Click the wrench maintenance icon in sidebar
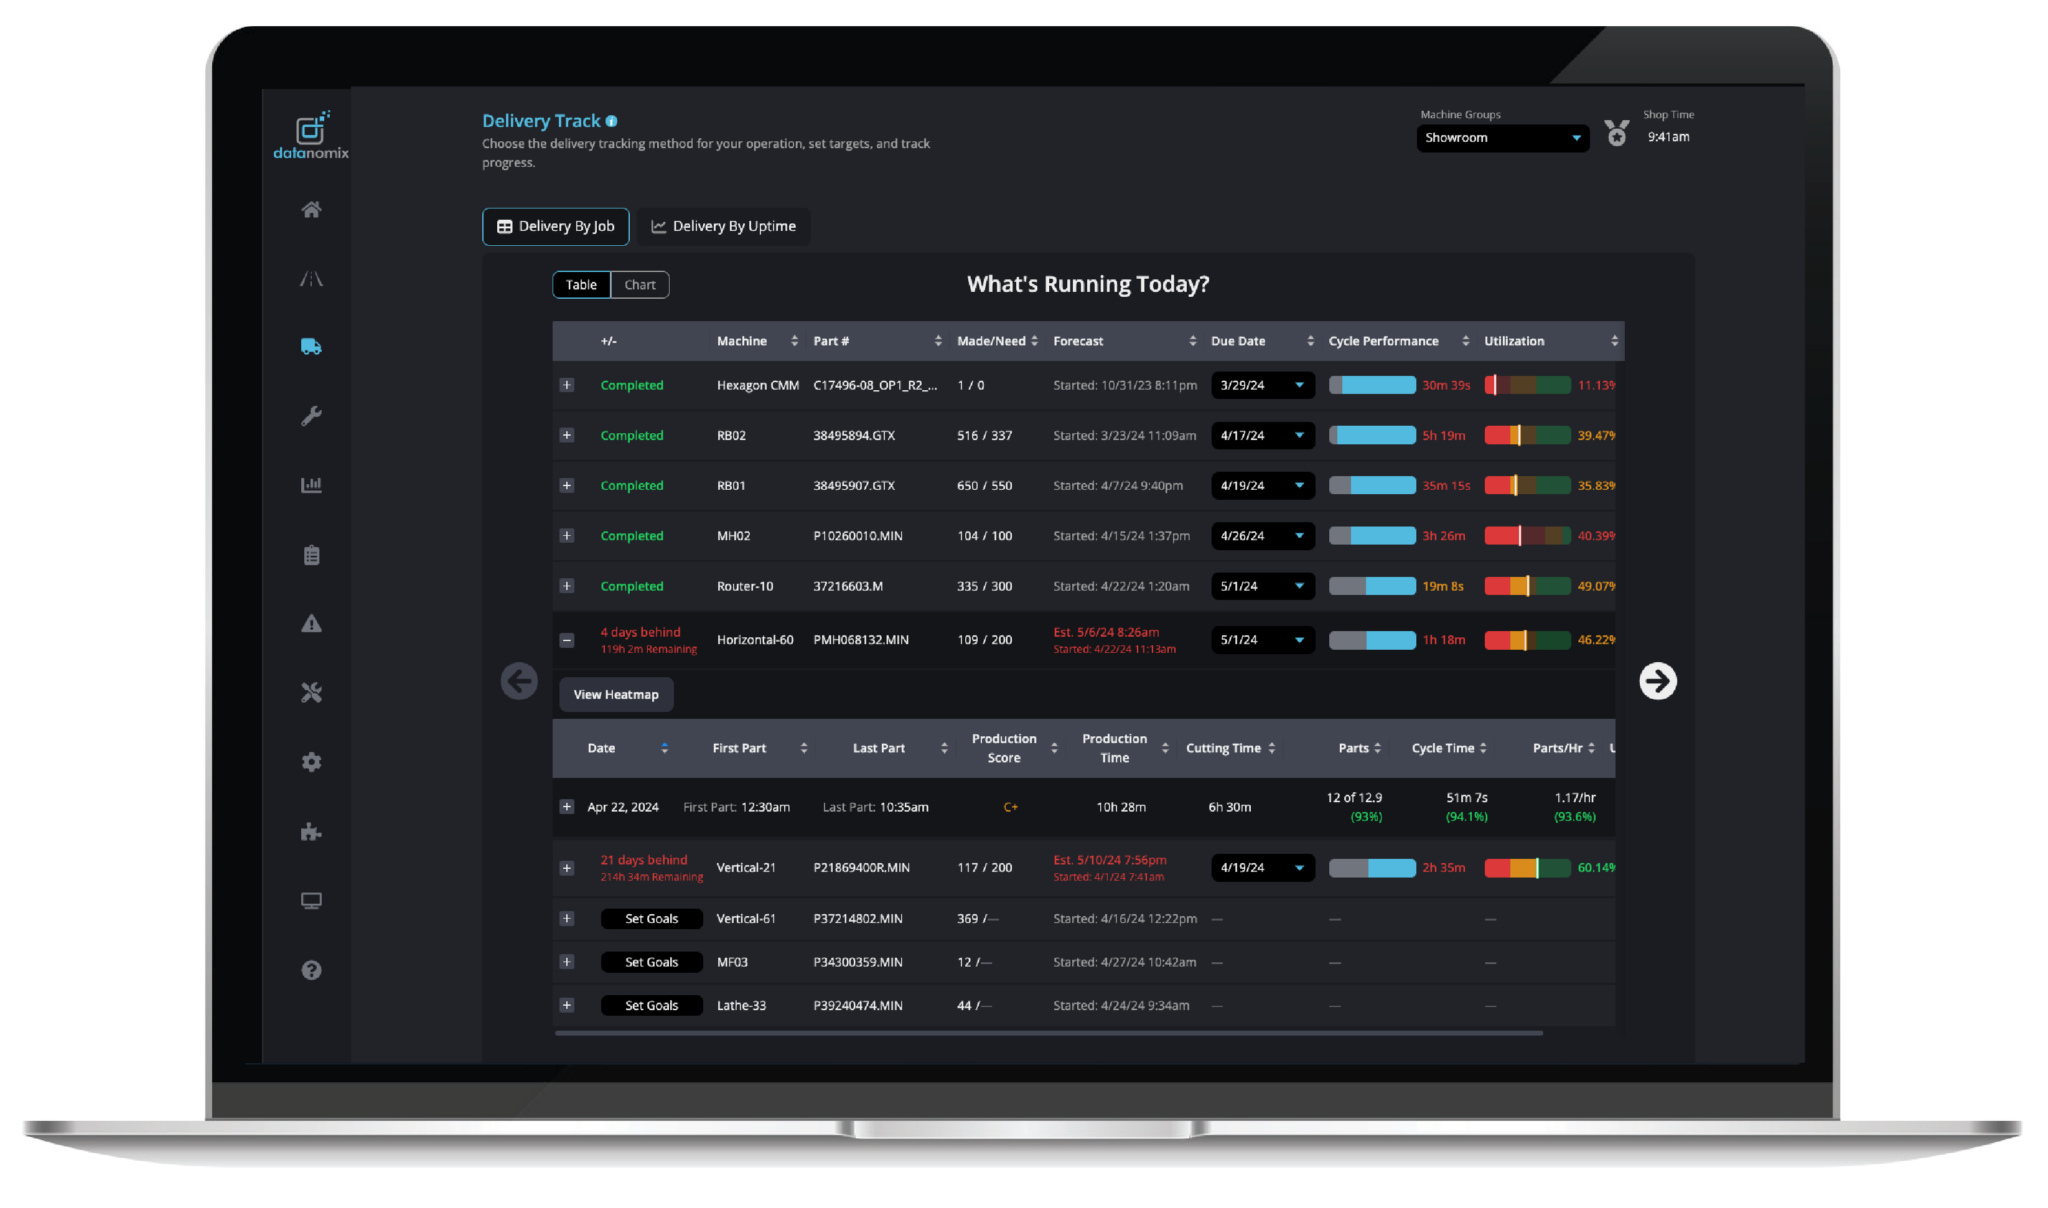This screenshot has width=2048, height=1208. (x=311, y=416)
